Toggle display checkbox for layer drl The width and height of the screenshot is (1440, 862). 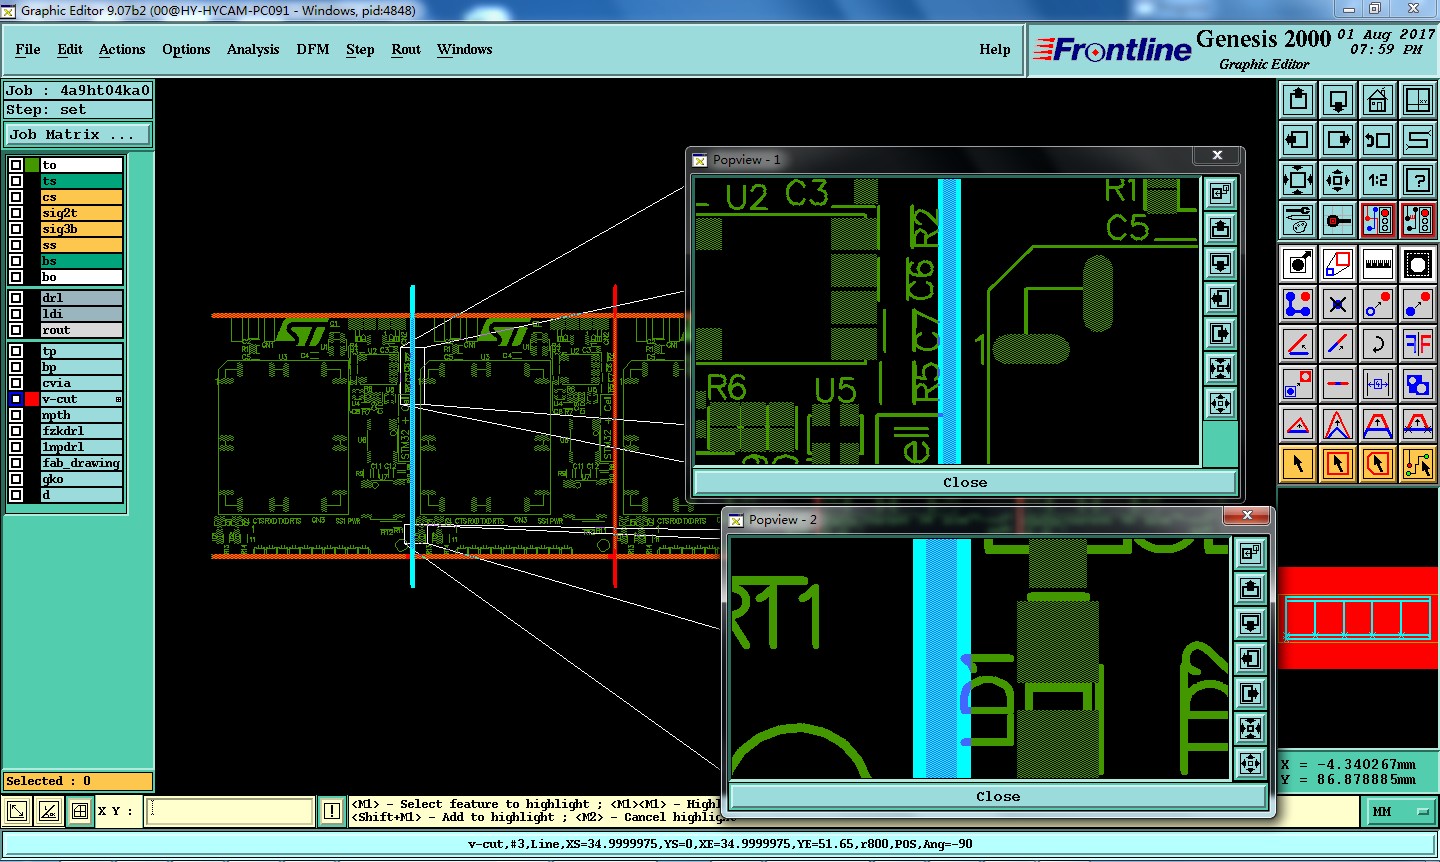16,298
